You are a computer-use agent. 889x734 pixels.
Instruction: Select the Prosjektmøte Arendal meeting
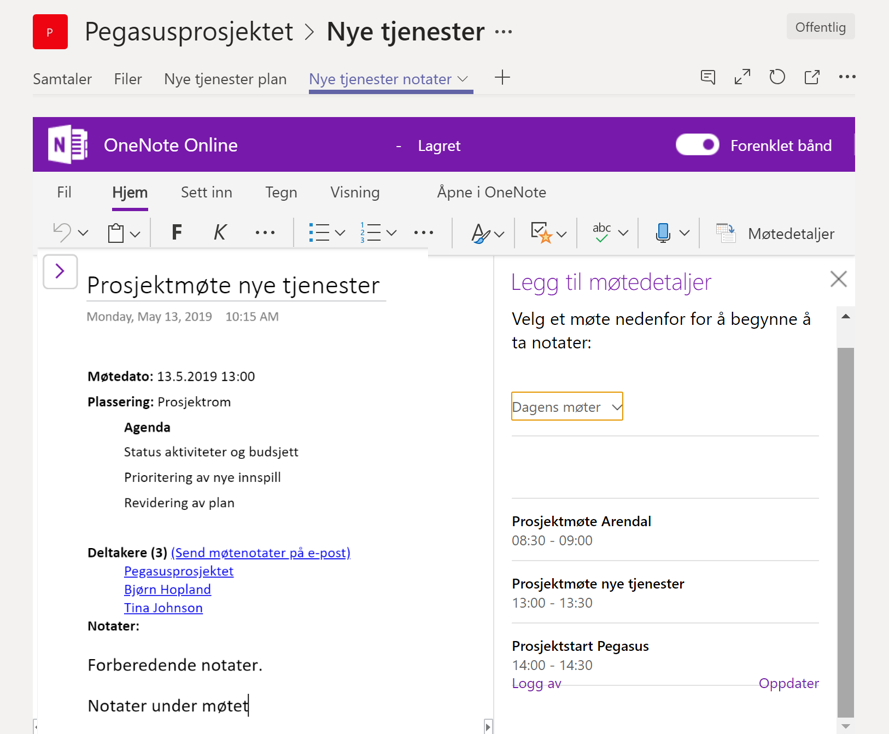pyautogui.click(x=665, y=530)
